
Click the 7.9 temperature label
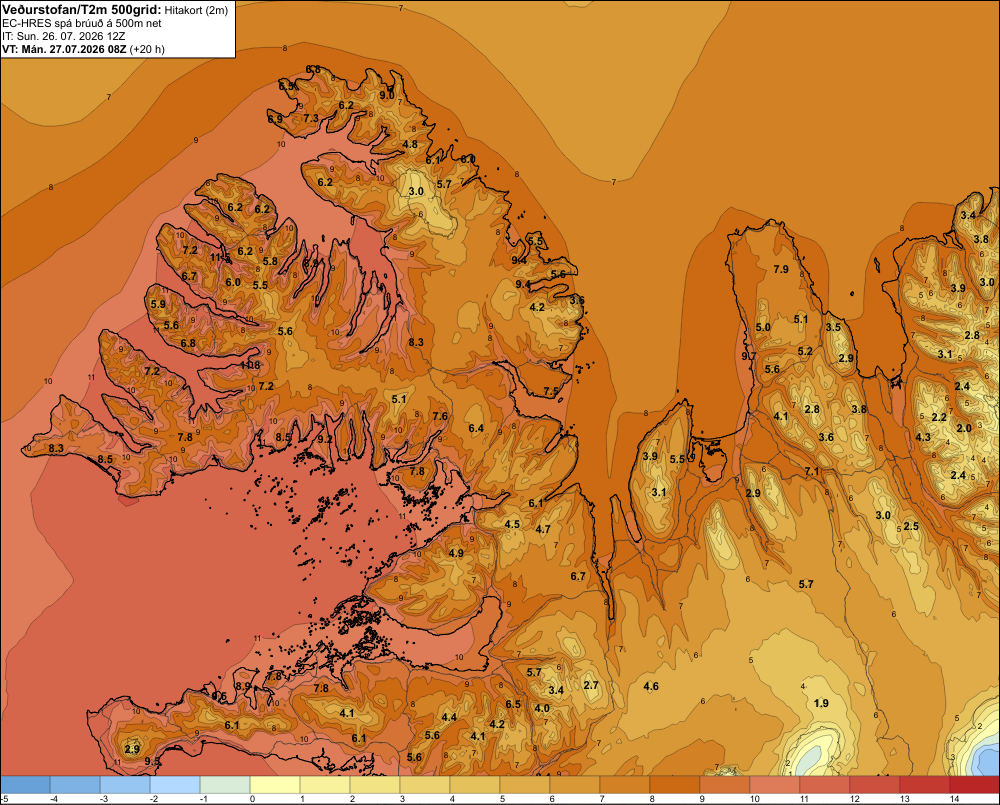click(x=781, y=269)
